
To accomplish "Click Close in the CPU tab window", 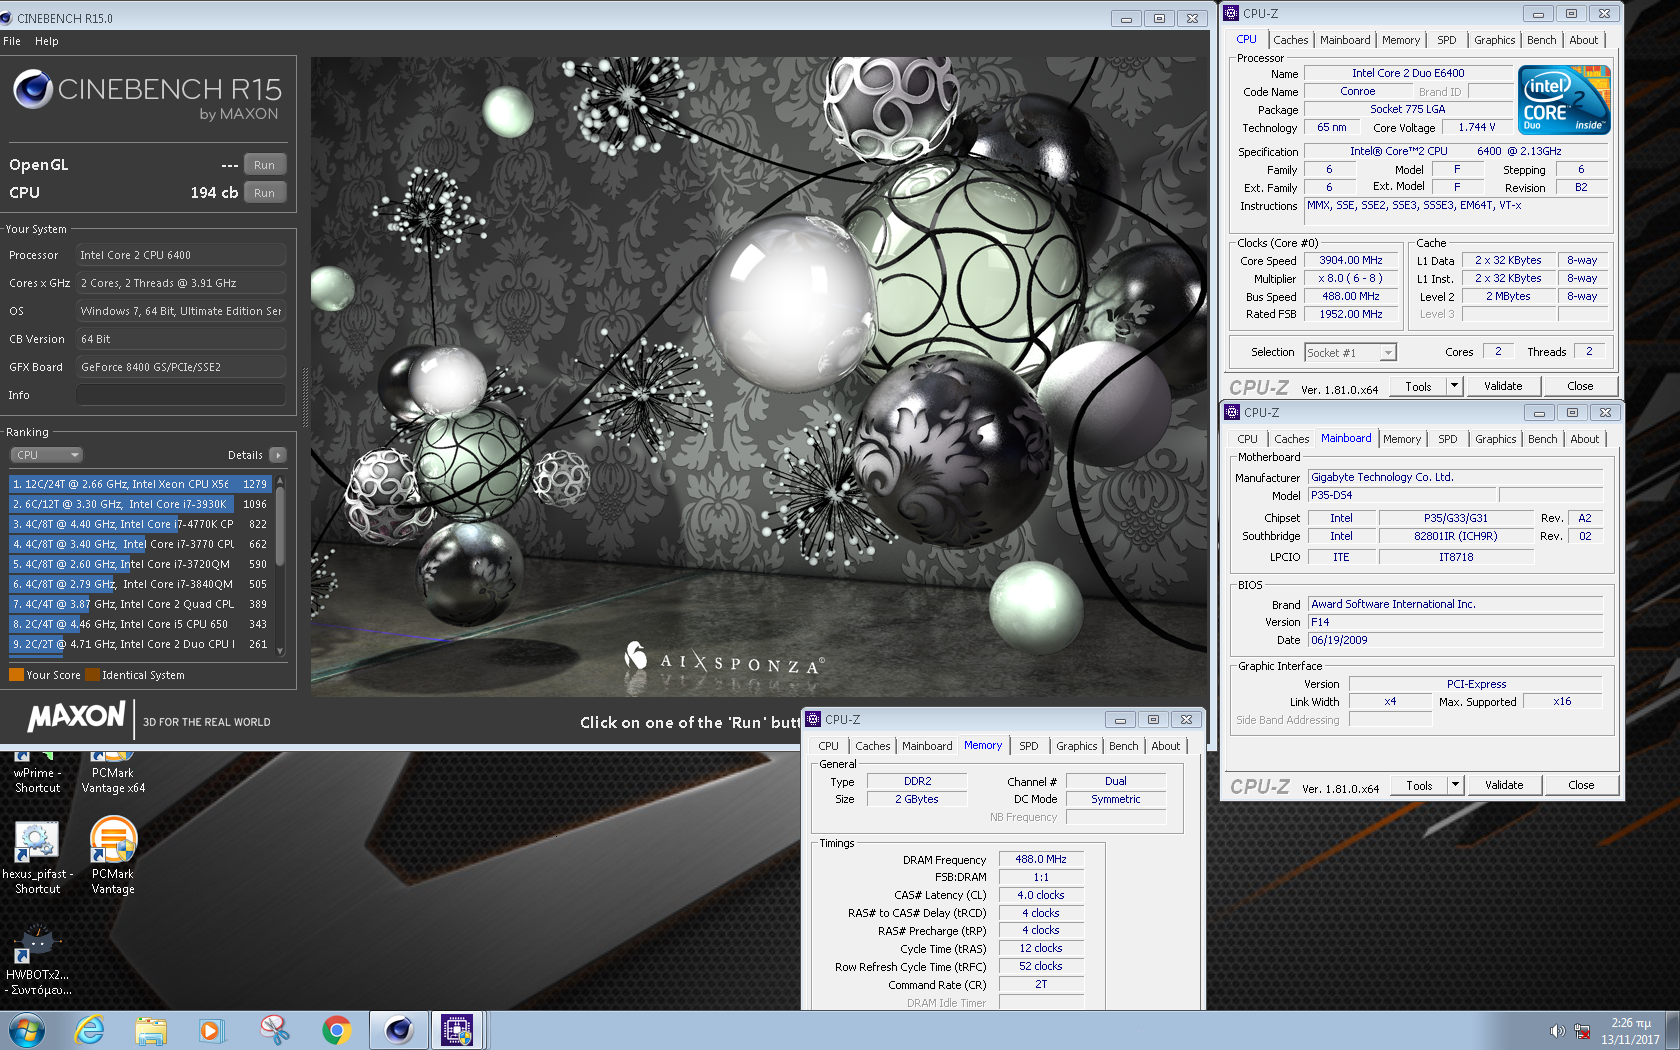I will tap(1580, 386).
